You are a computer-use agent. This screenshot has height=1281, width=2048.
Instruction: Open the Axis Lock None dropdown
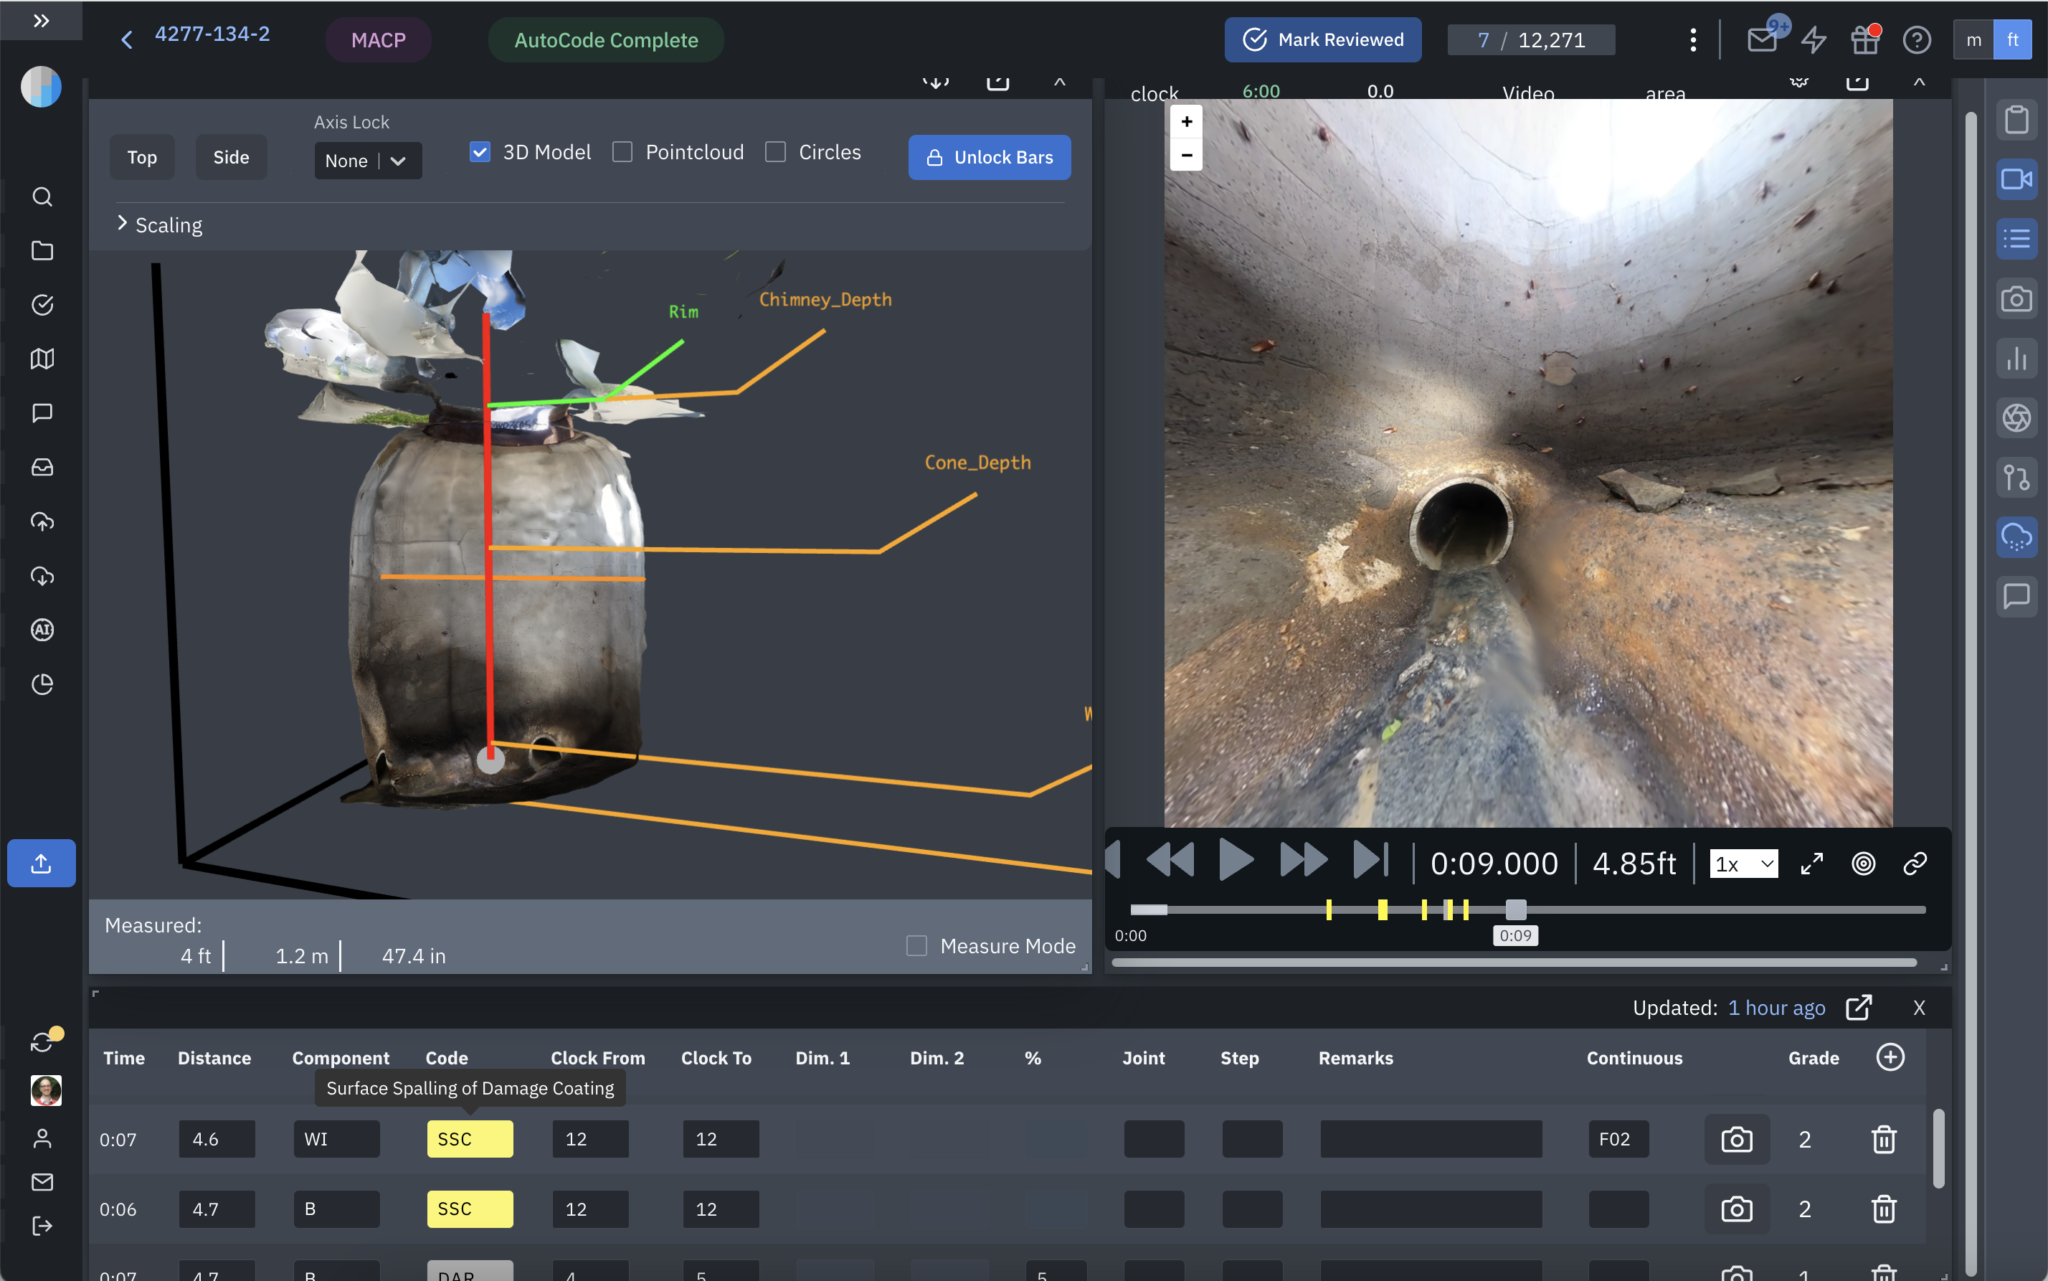click(367, 161)
